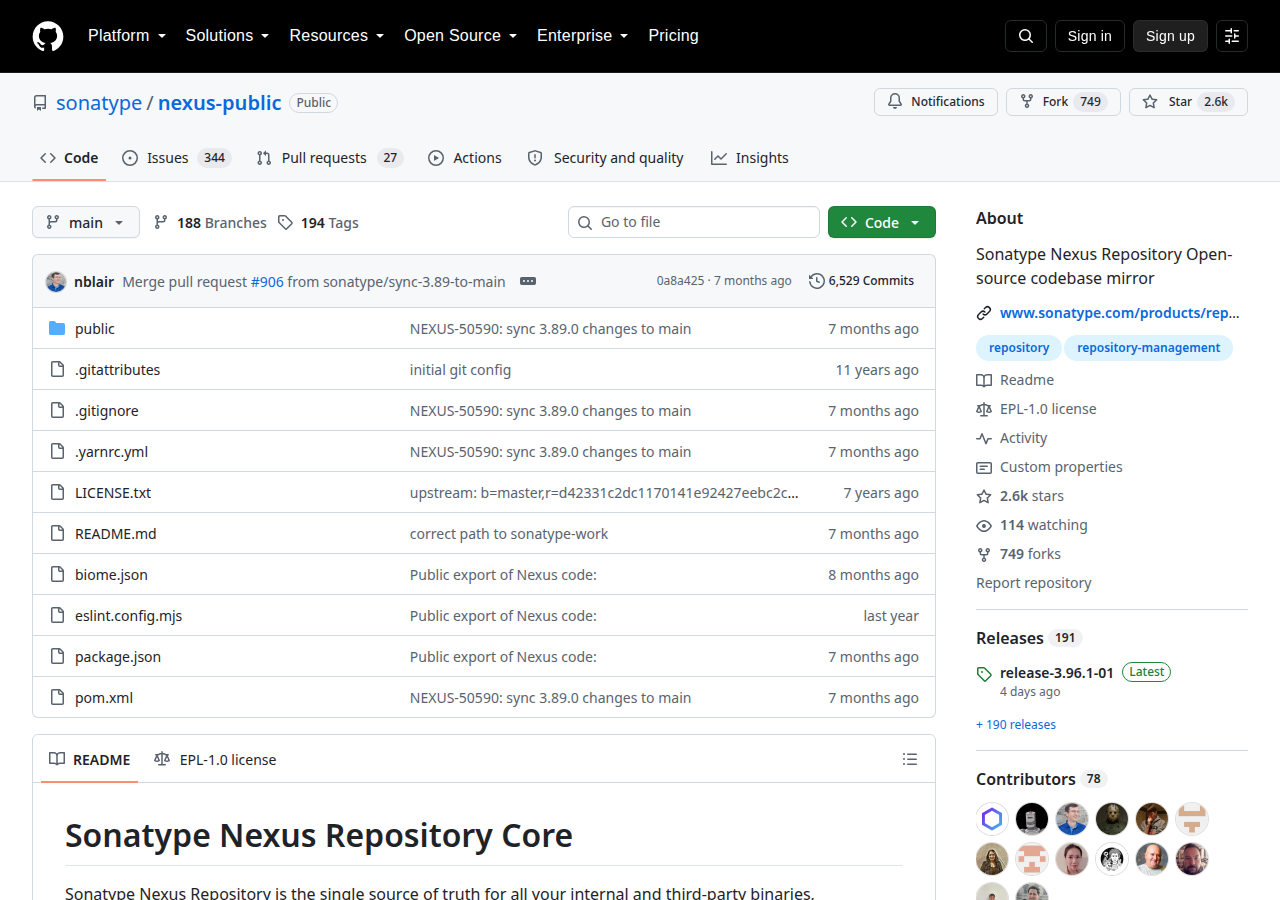Switch to the Pull requests tab

pyautogui.click(x=328, y=158)
